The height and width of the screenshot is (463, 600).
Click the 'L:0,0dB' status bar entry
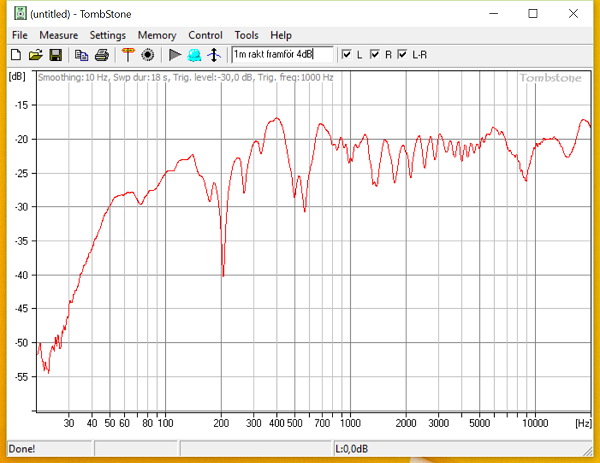pyautogui.click(x=352, y=448)
